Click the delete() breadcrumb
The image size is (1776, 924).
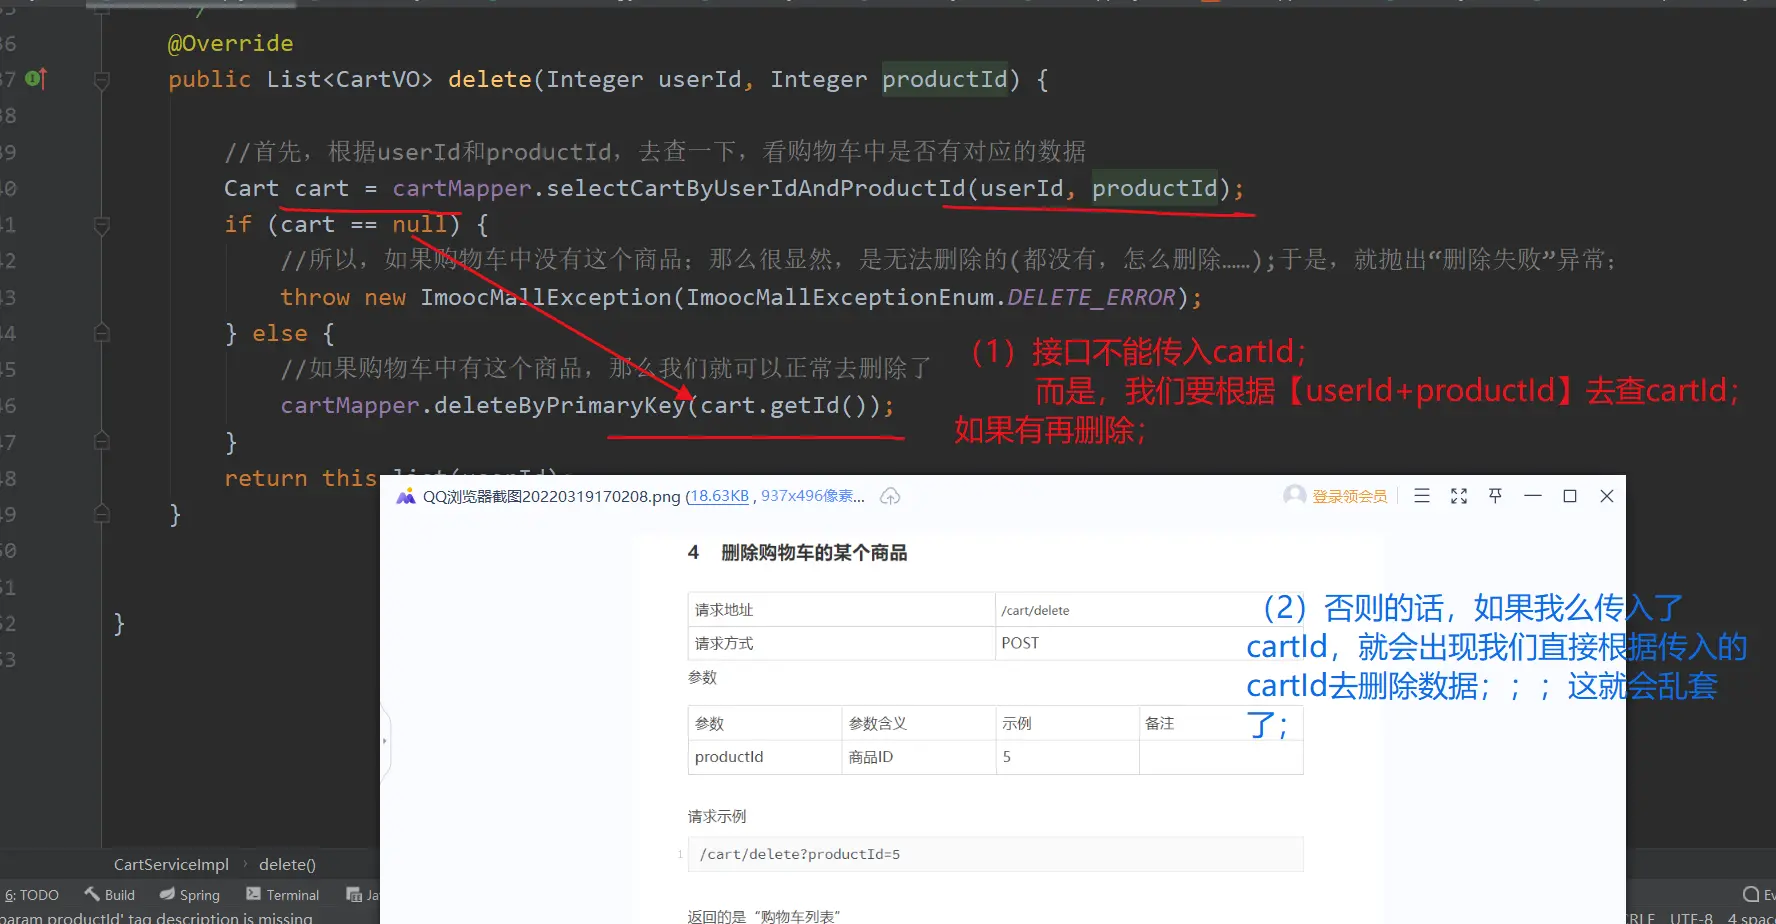tap(287, 865)
